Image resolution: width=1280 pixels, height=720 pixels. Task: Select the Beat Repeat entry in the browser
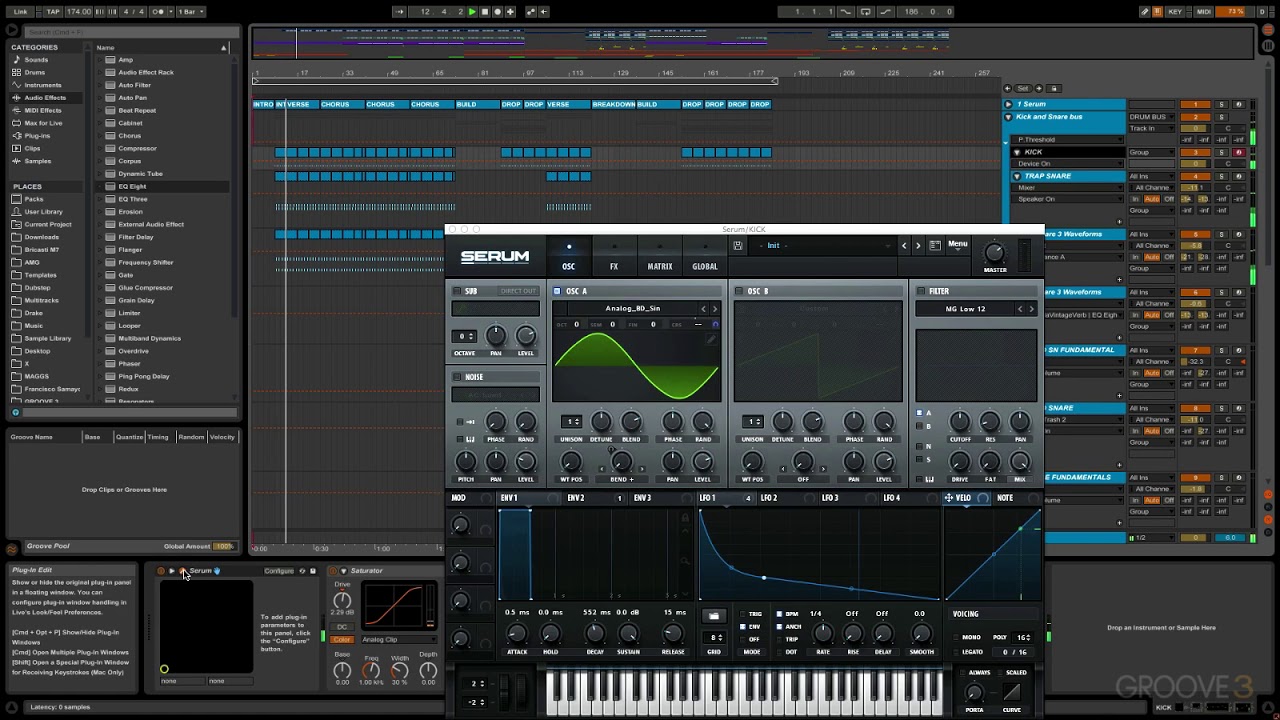(x=137, y=110)
